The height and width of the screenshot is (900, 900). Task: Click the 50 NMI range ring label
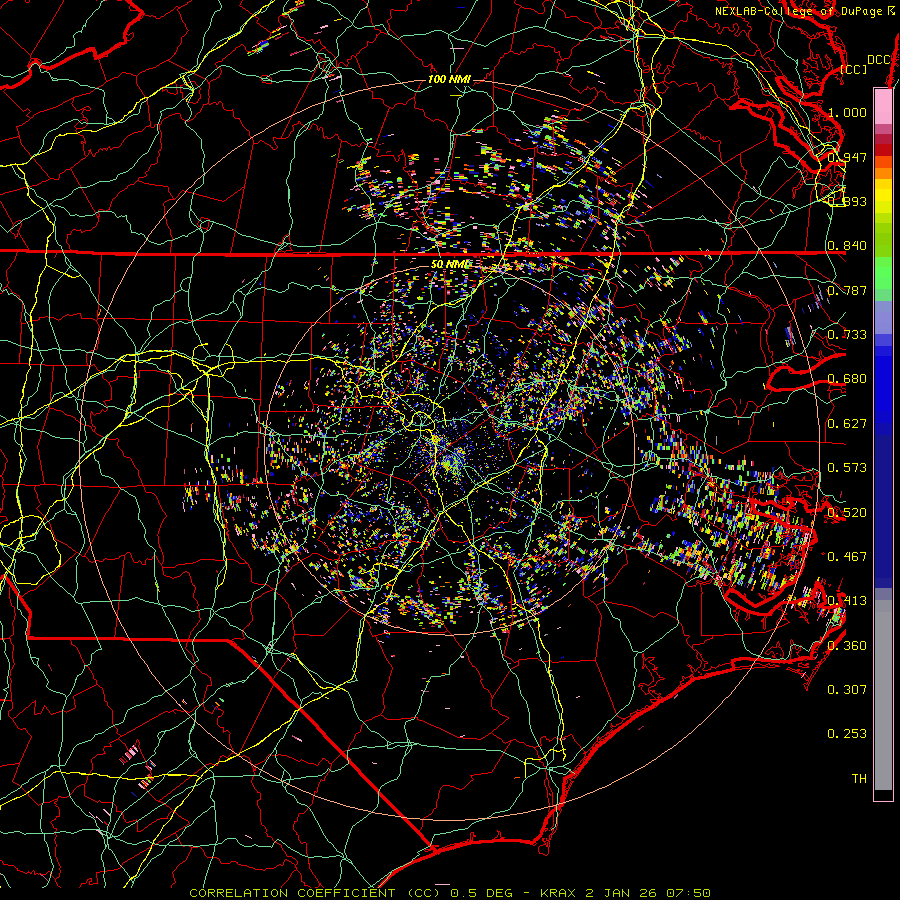449,264
